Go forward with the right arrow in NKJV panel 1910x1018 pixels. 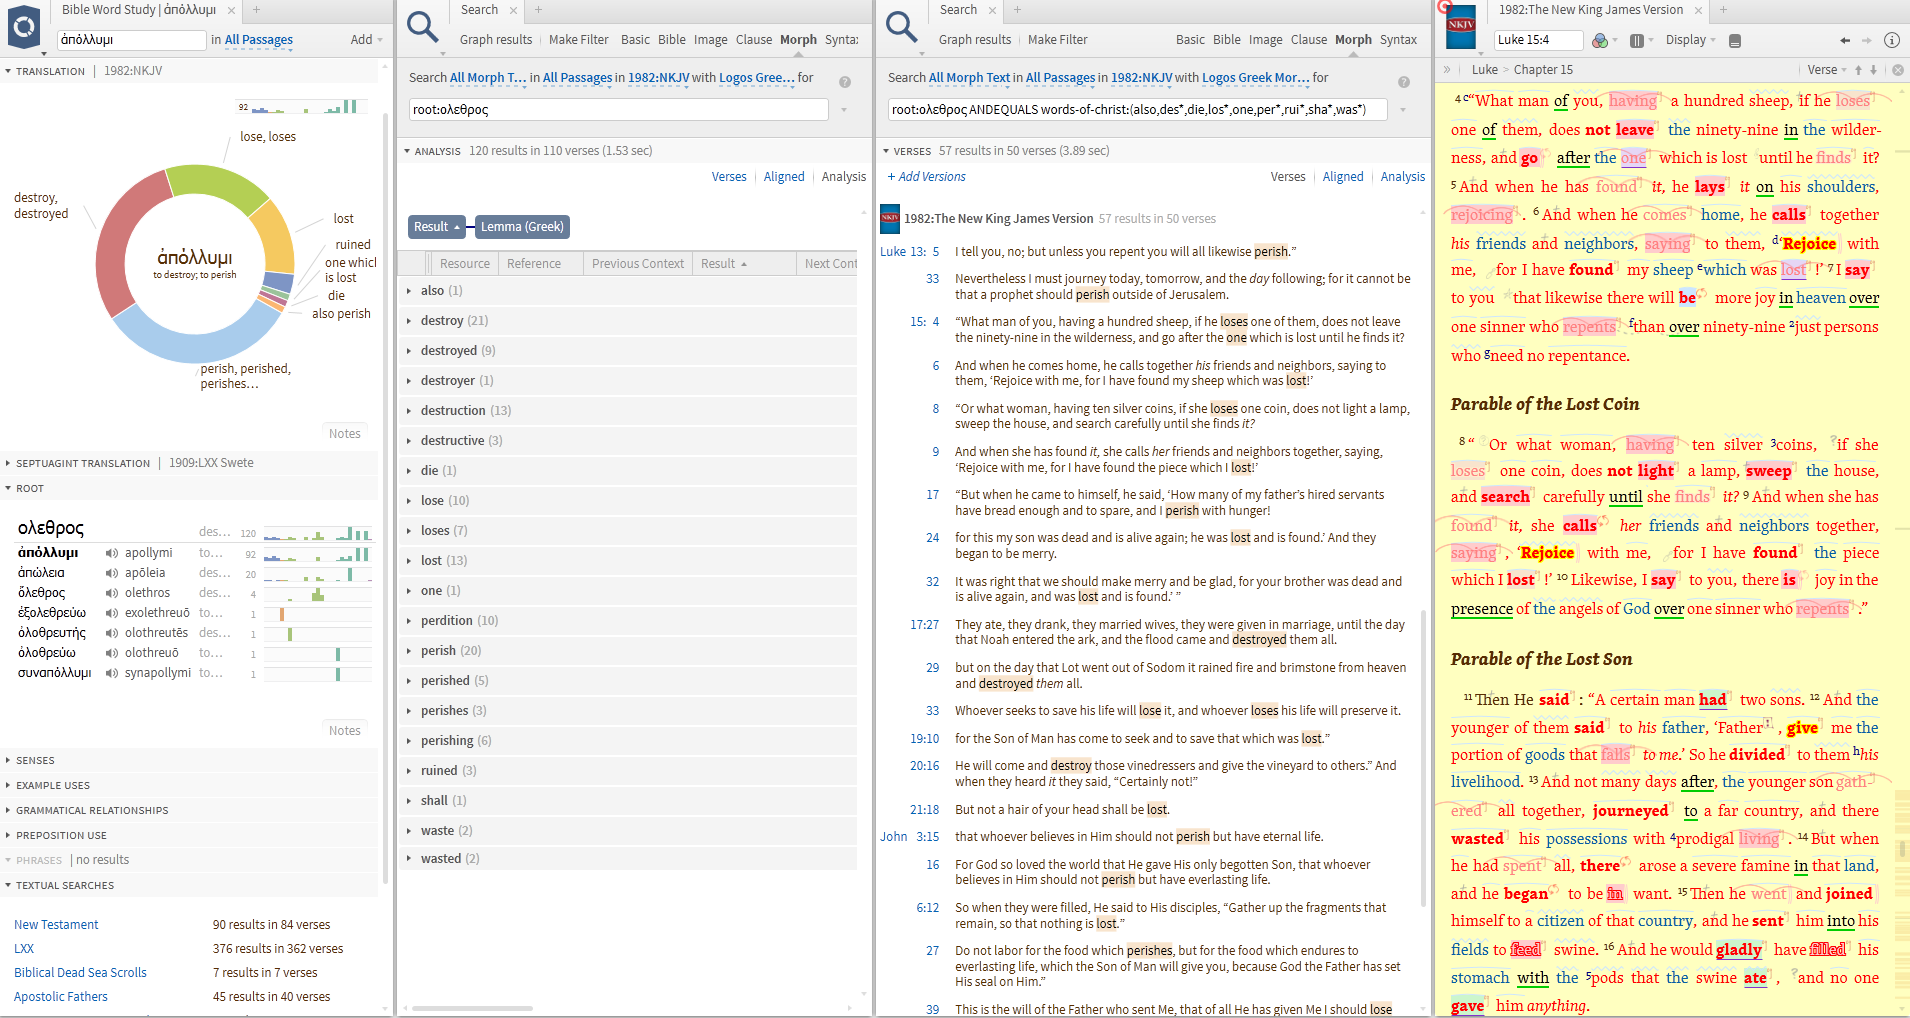[x=1866, y=40]
